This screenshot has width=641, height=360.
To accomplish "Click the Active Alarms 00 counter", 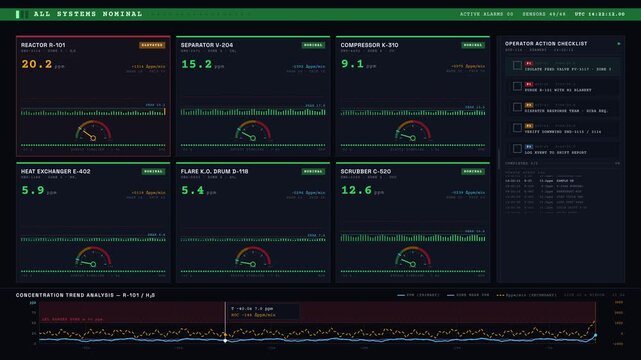I will click(x=486, y=14).
